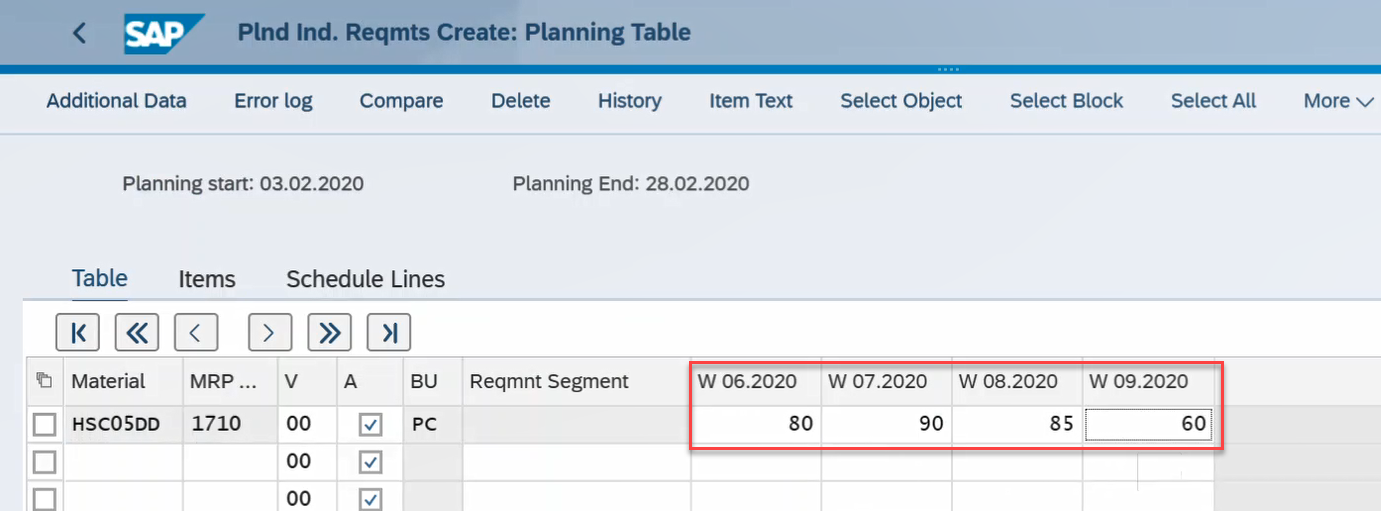Click the W 06.2020 cell showing 80
This screenshot has width=1381, height=511.
click(x=756, y=425)
